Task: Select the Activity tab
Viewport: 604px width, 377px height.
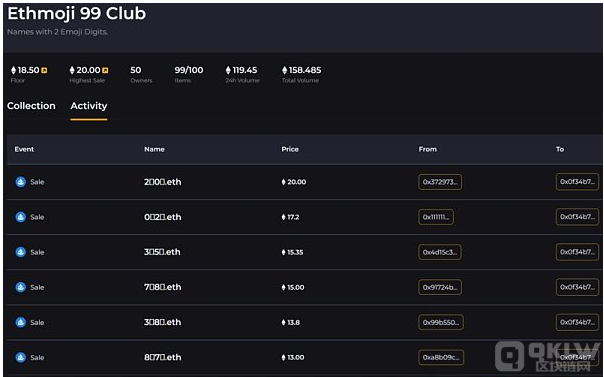Action: 89,106
